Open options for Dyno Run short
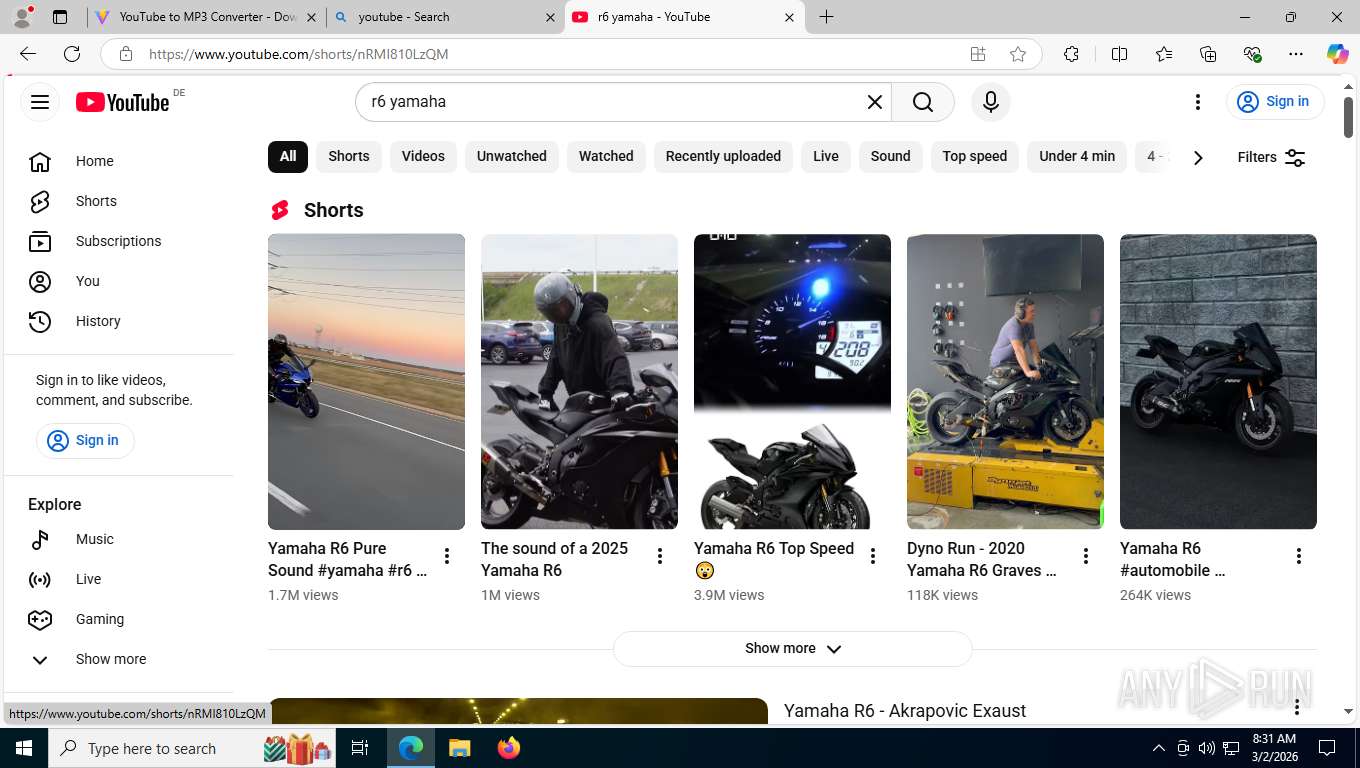The image size is (1360, 768). click(1086, 556)
